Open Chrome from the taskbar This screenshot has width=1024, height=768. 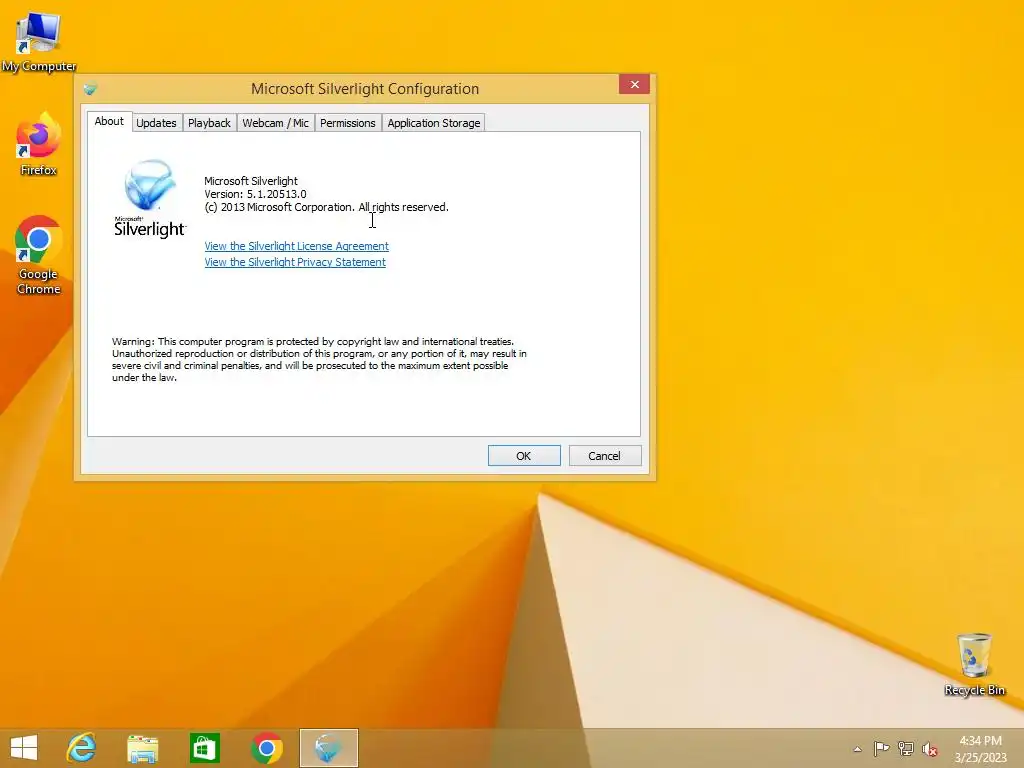(266, 748)
